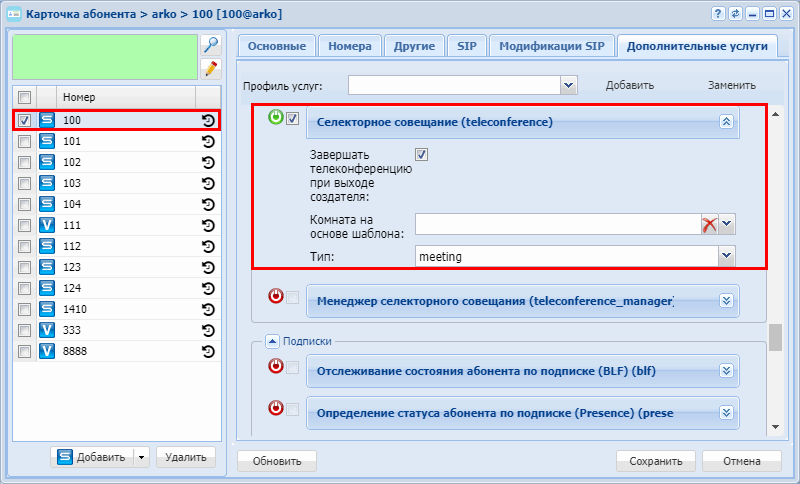Click SIP type icon of row 101
The height and width of the screenshot is (484, 800).
[47, 141]
